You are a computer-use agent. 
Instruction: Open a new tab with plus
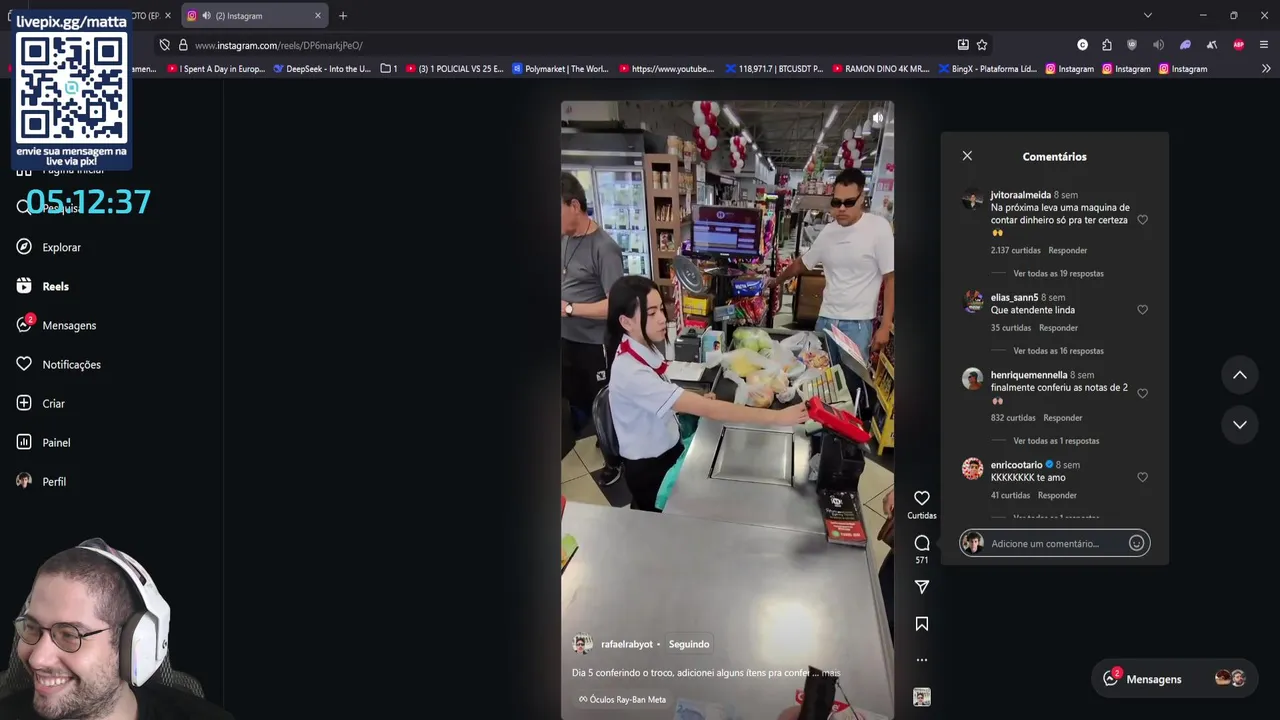click(x=343, y=16)
